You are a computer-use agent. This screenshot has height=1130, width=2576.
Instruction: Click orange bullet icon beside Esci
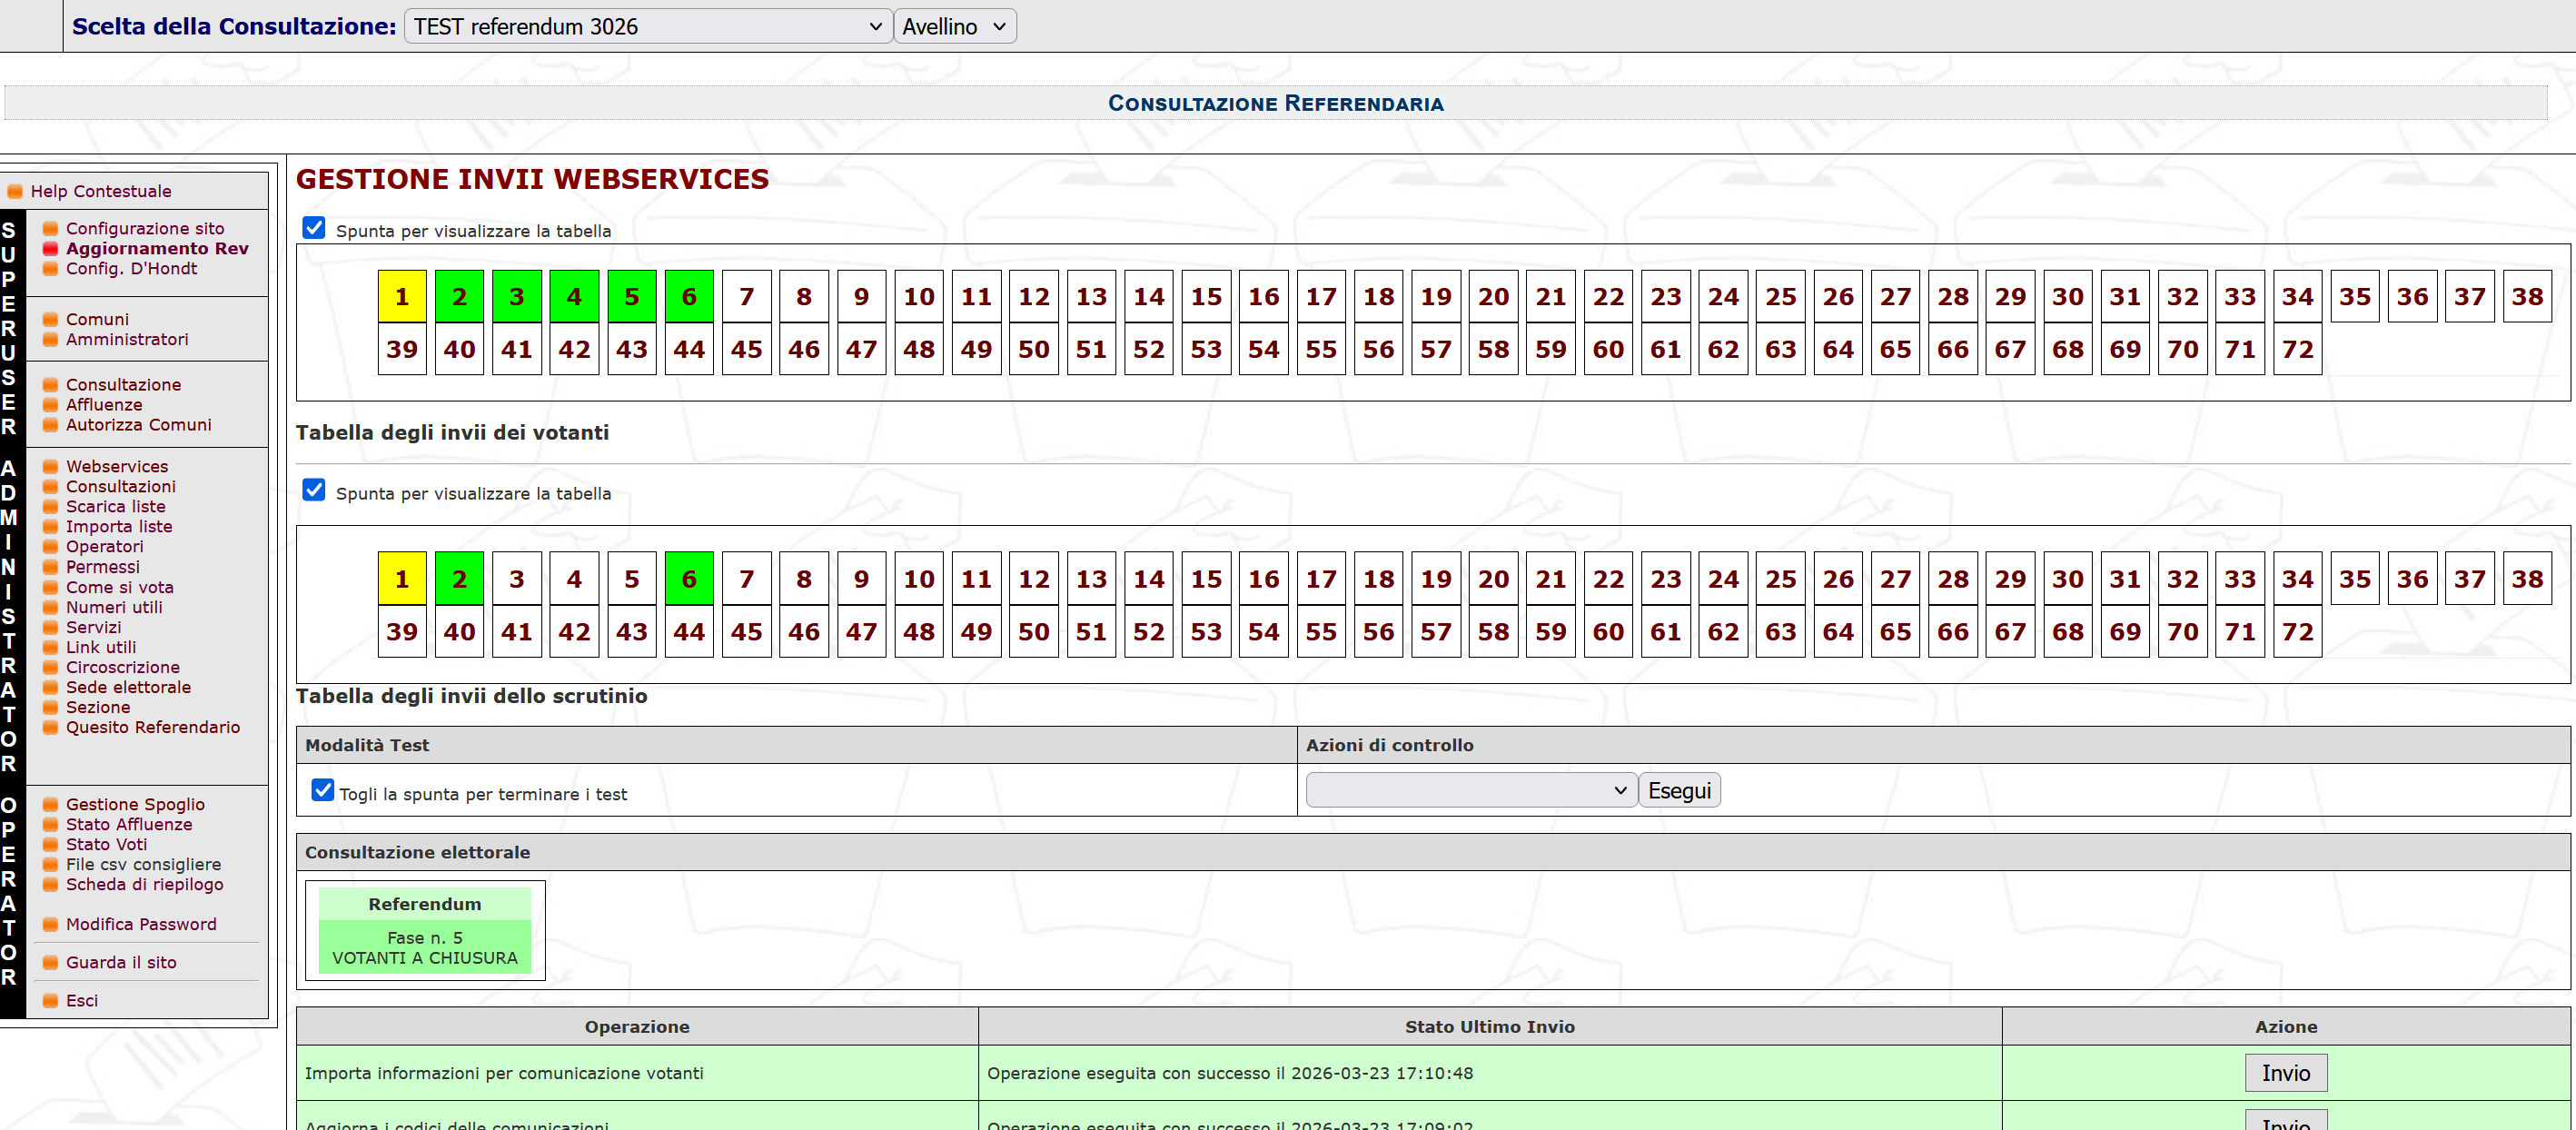50,1001
